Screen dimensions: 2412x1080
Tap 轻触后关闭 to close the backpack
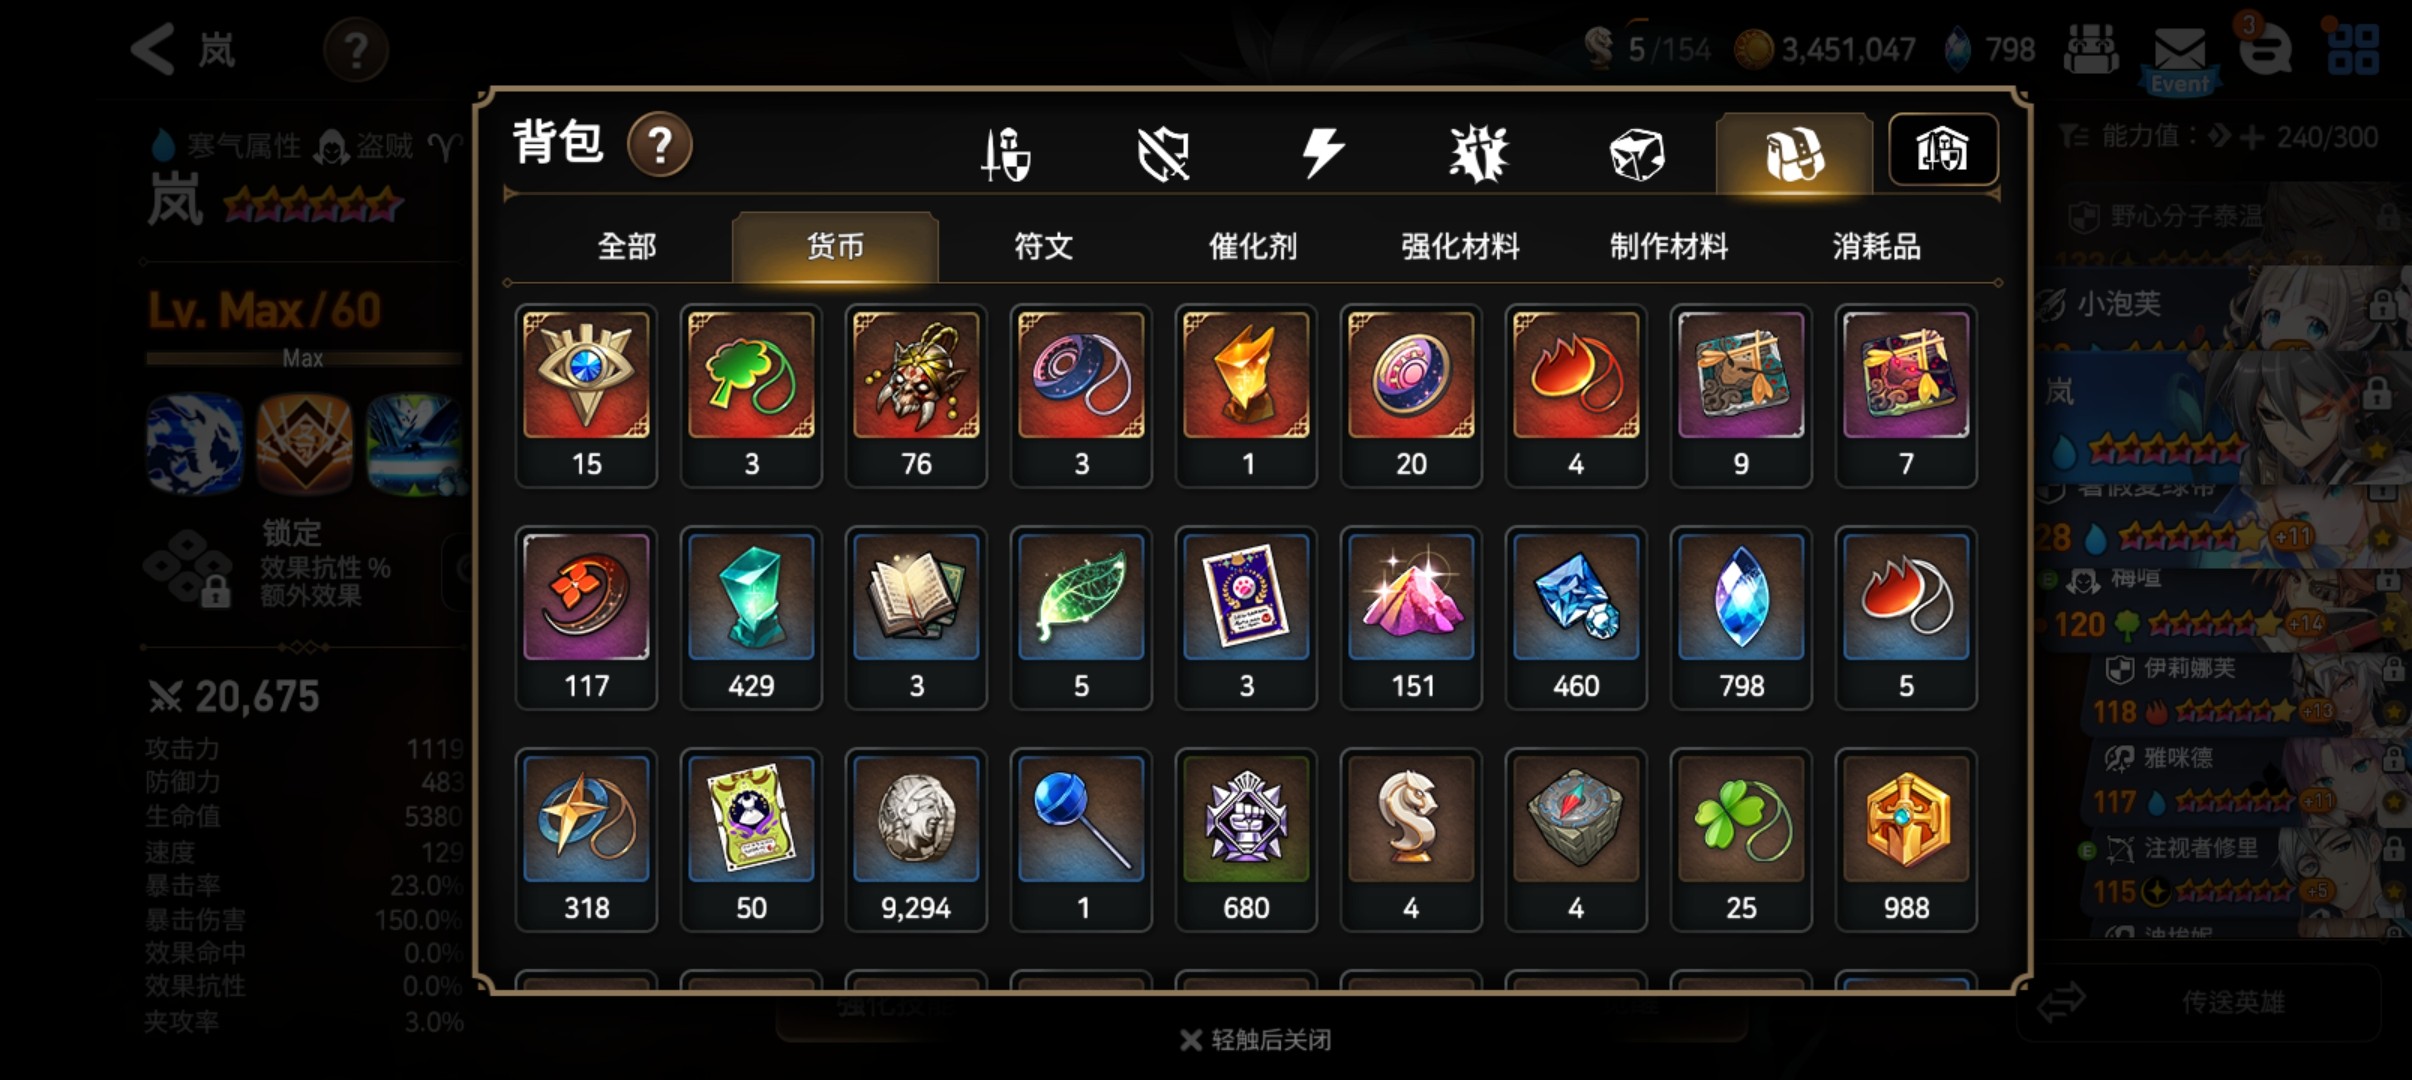1256,1040
